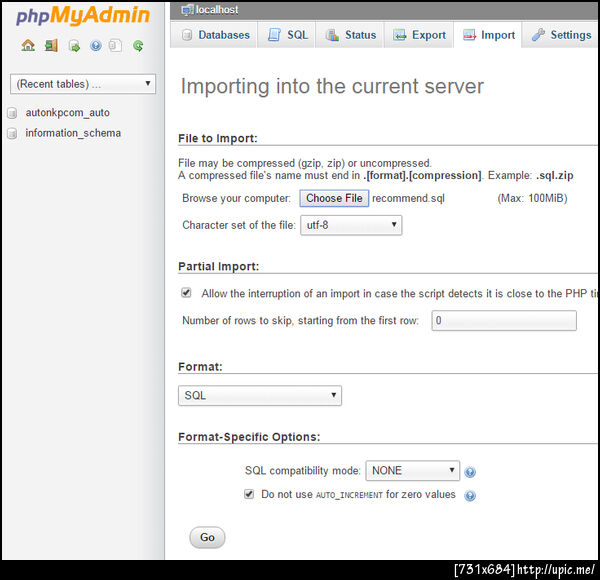This screenshot has width=600, height=580.
Task: Toggle Do not use AUTO_INCREMENT checkbox
Action: [249, 494]
